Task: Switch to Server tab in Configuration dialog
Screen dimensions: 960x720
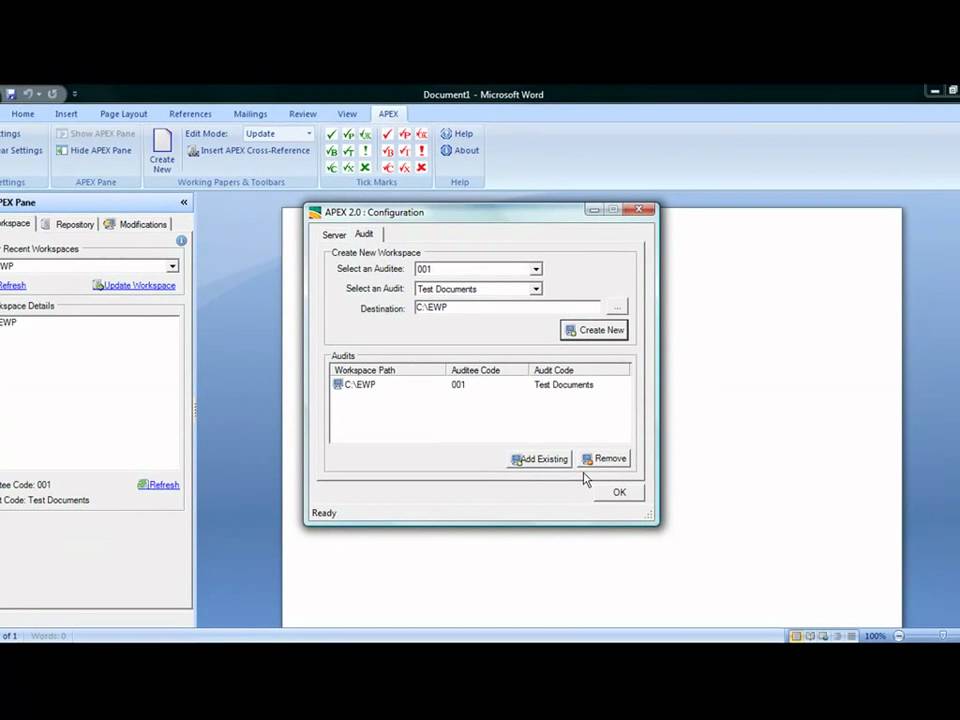Action: coord(334,235)
